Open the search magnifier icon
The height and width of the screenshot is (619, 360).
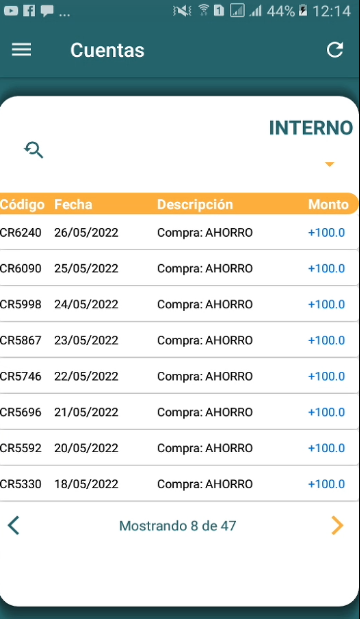tap(34, 150)
